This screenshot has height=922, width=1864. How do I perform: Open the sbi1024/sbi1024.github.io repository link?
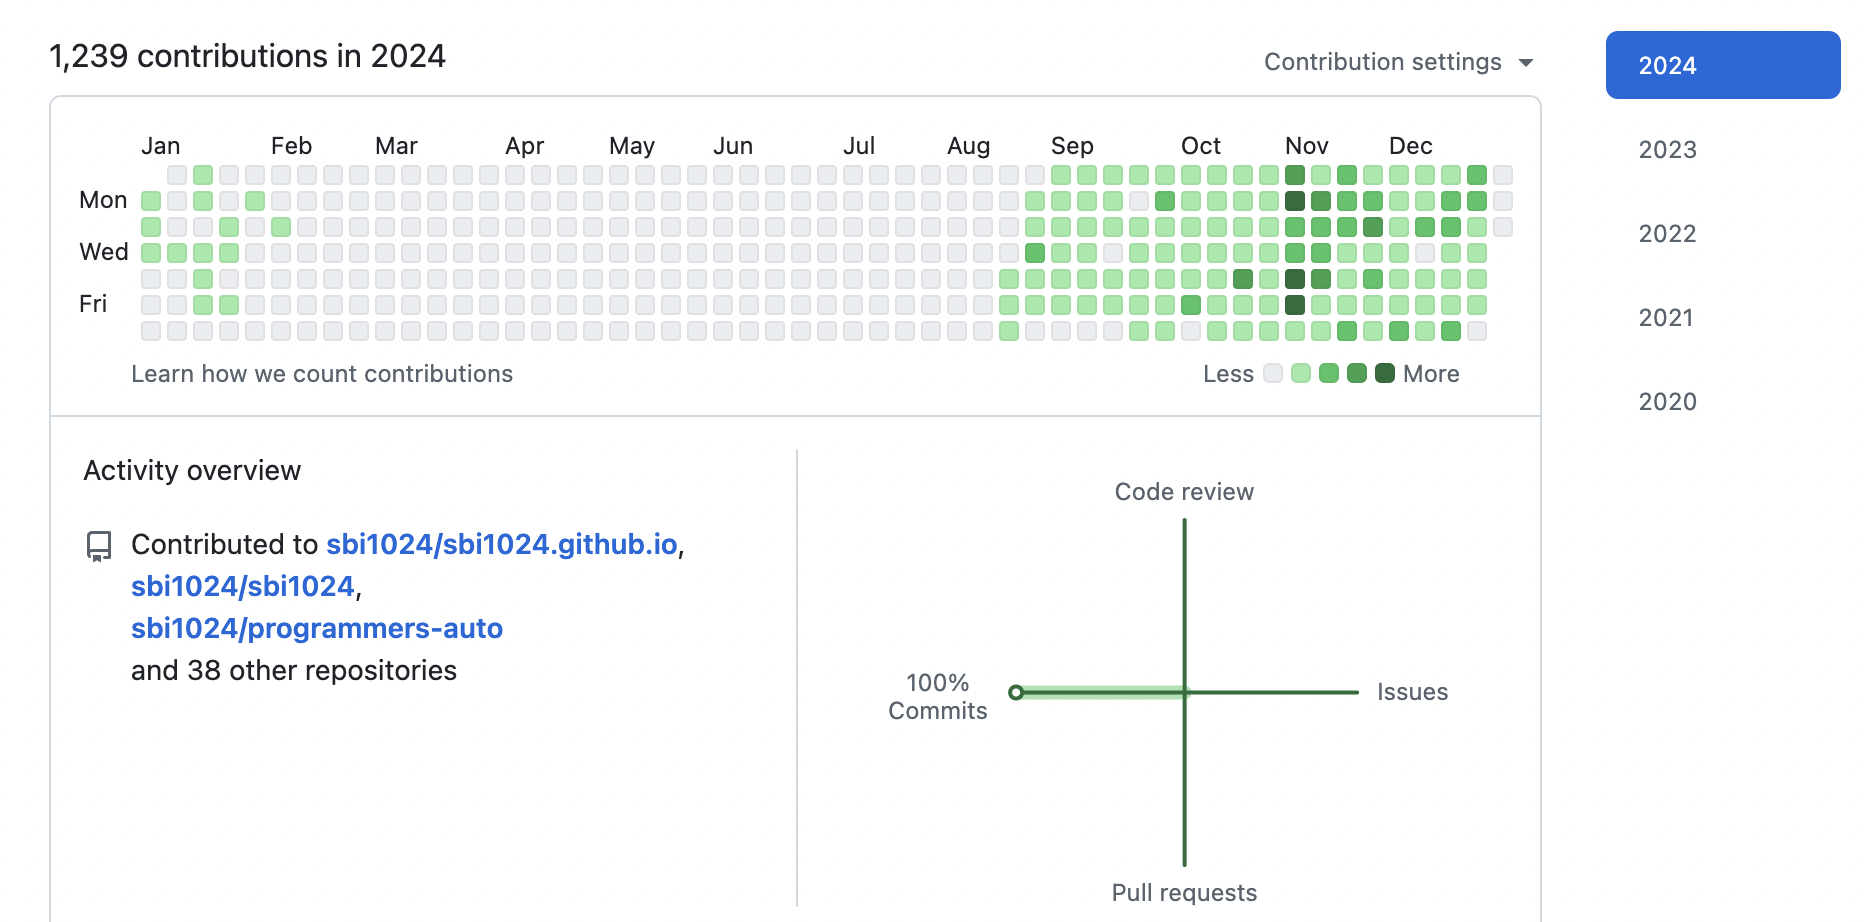pyautogui.click(x=502, y=544)
